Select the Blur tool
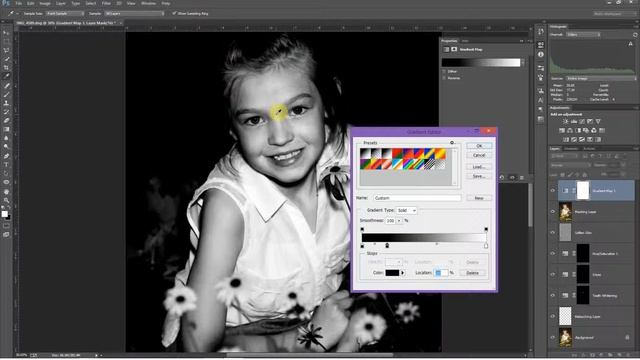 point(6,138)
